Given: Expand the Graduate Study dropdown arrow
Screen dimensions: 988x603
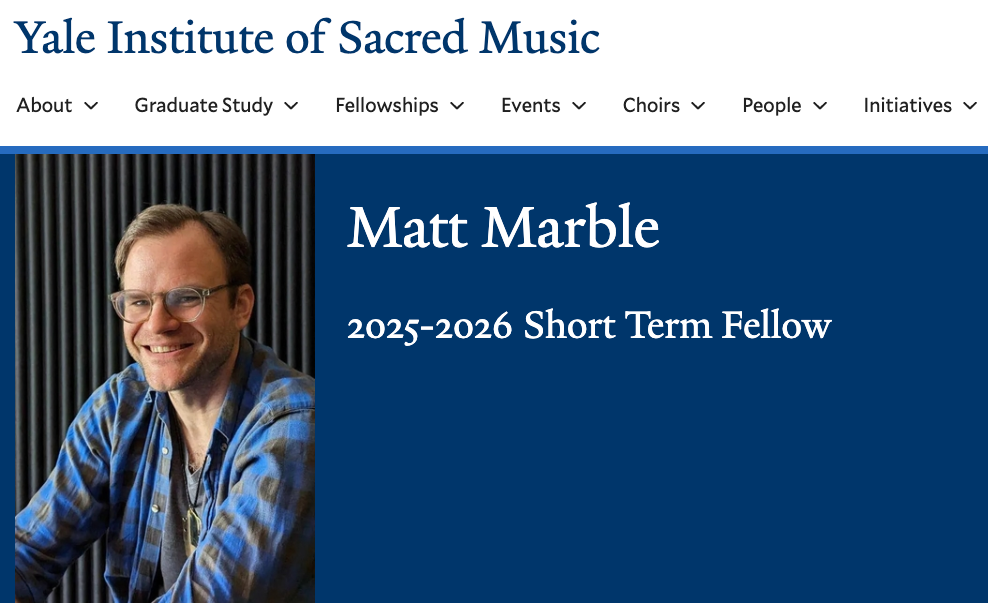Looking at the screenshot, I should coord(291,106).
